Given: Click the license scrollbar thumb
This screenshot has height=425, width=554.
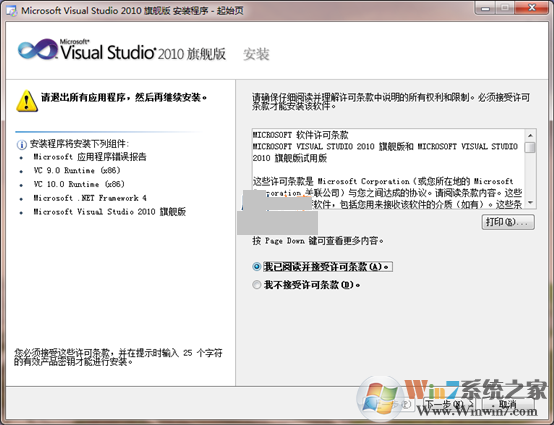Looking at the screenshot, I should pyautogui.click(x=530, y=147).
